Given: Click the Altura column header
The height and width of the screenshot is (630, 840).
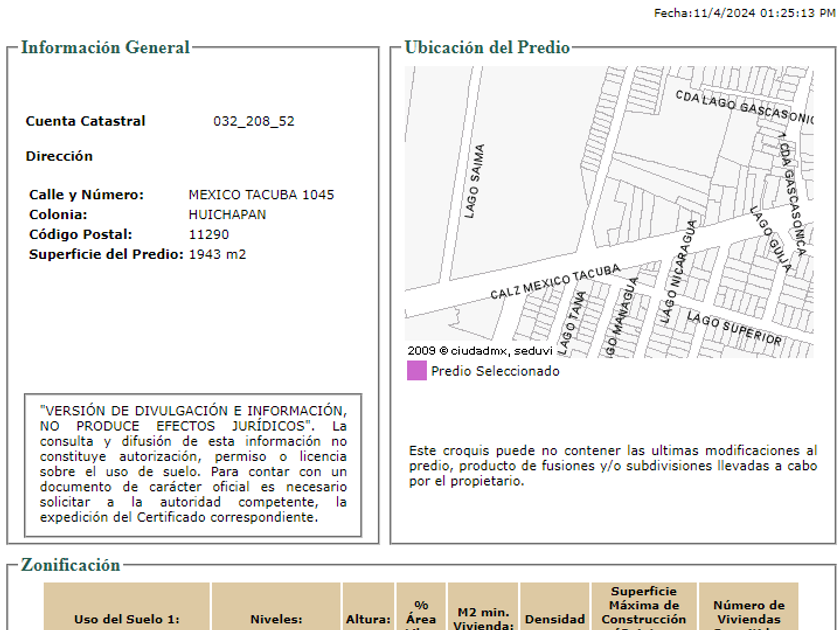Looking at the screenshot, I should [x=368, y=618].
